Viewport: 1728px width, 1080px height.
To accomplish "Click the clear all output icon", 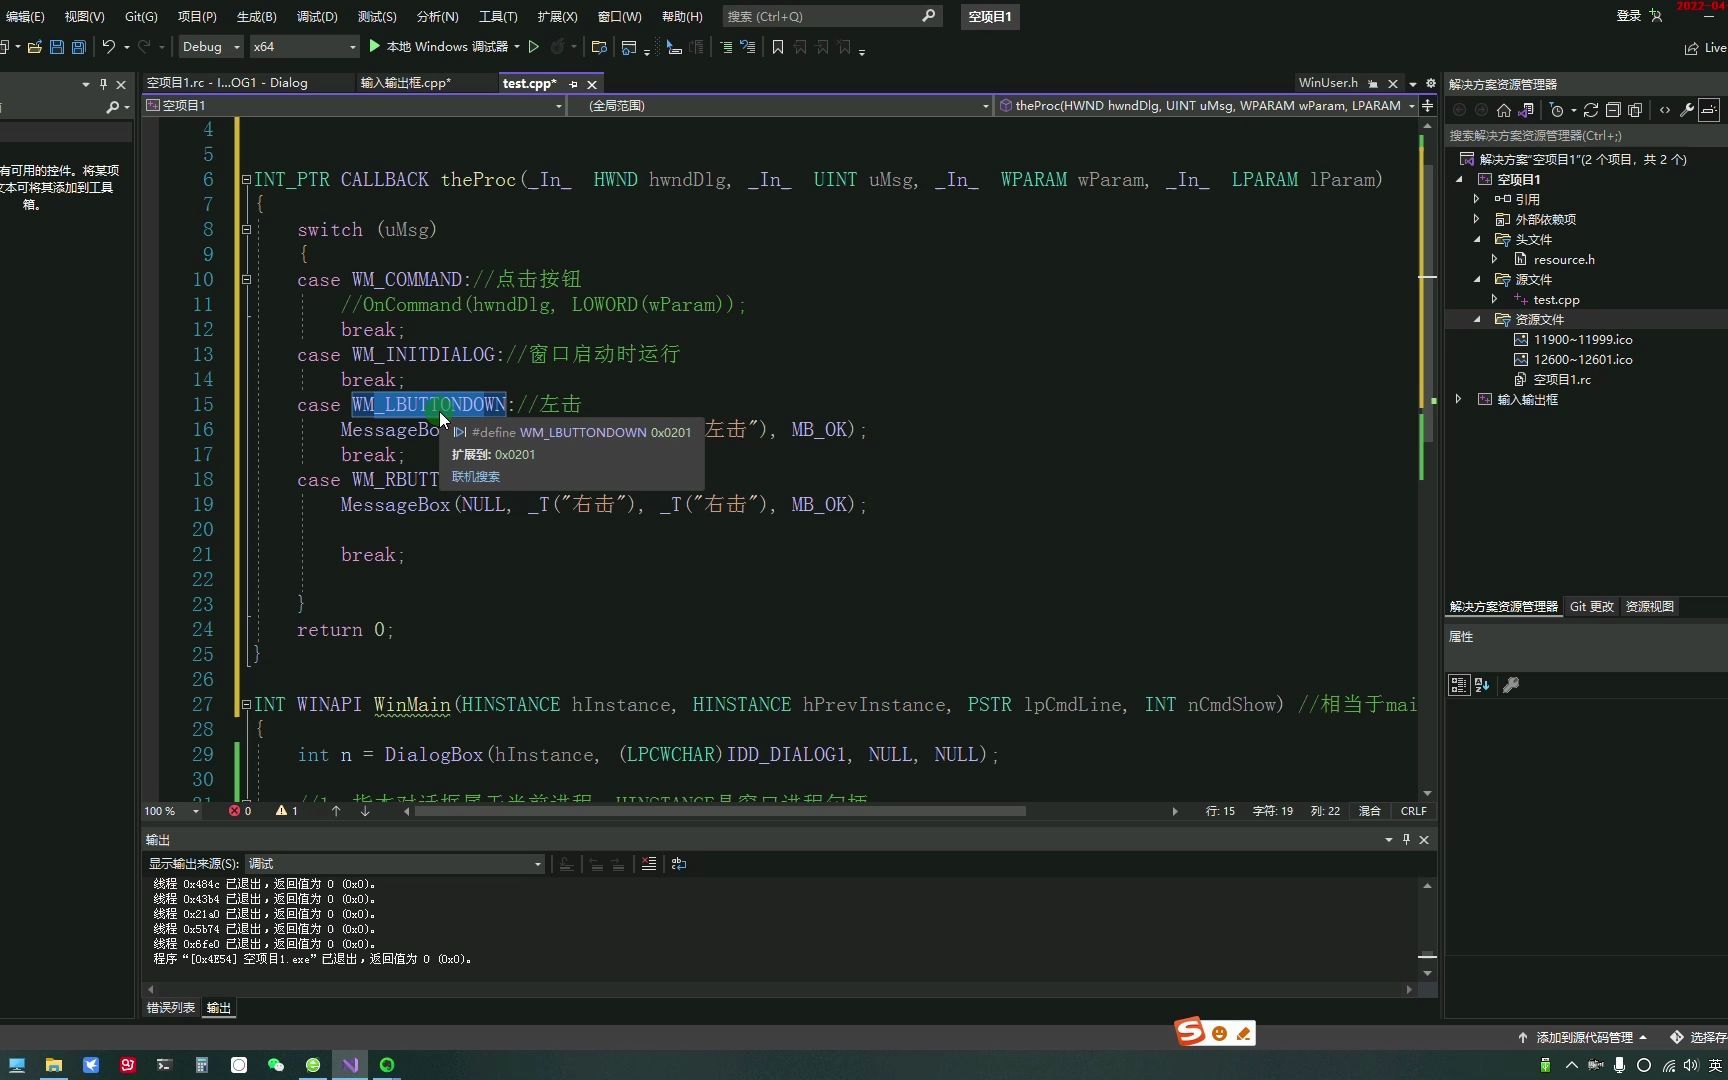I will [x=649, y=864].
